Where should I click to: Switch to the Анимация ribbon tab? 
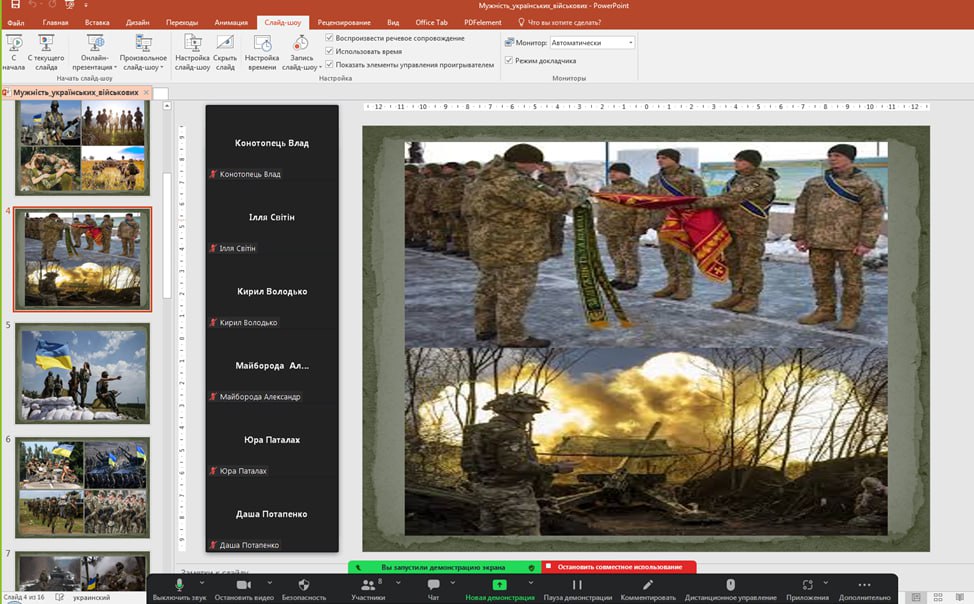(231, 22)
